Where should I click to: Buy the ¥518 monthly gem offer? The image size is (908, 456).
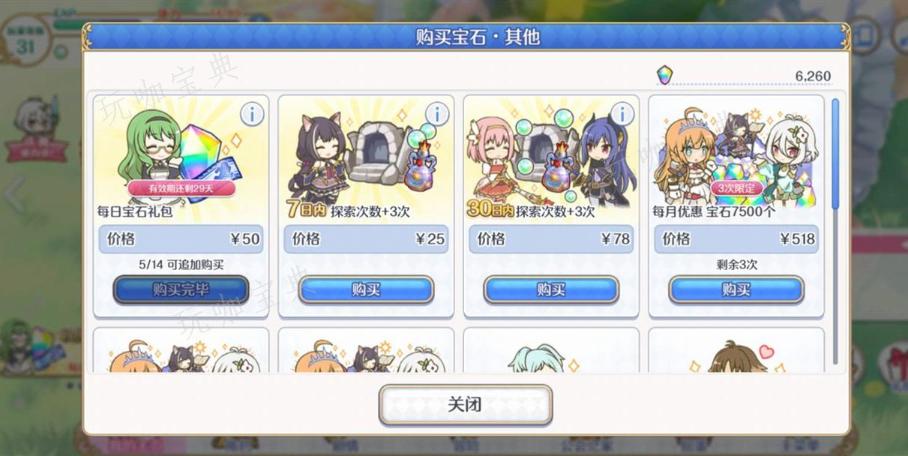(737, 289)
